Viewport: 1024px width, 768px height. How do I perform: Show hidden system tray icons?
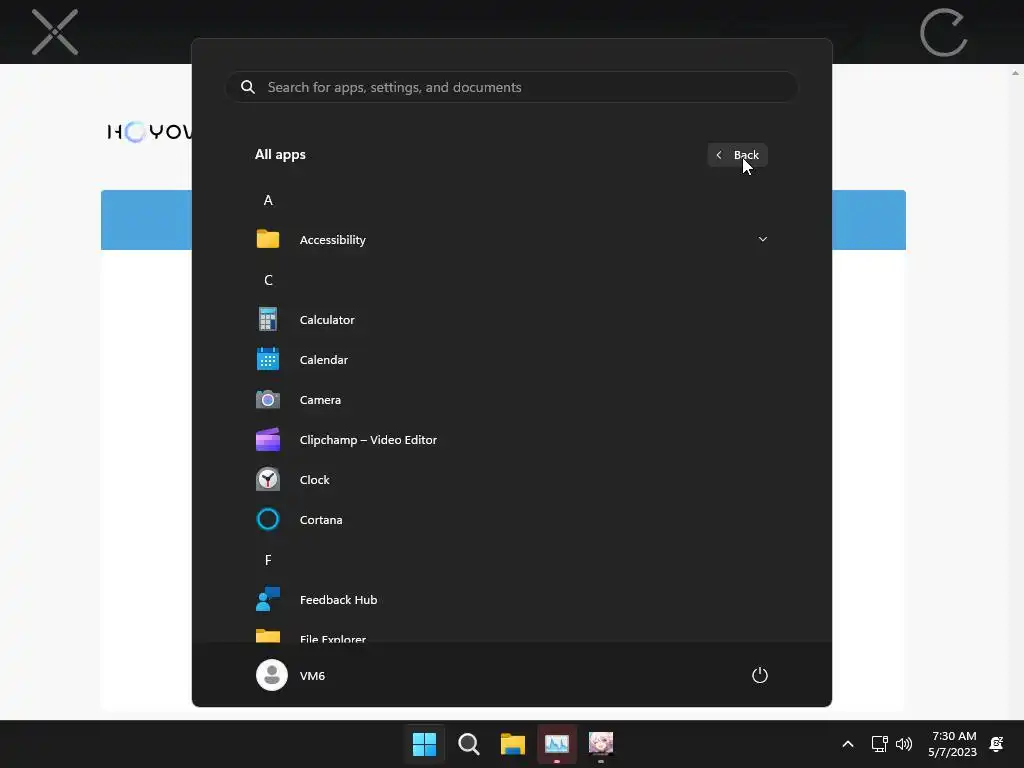[848, 744]
